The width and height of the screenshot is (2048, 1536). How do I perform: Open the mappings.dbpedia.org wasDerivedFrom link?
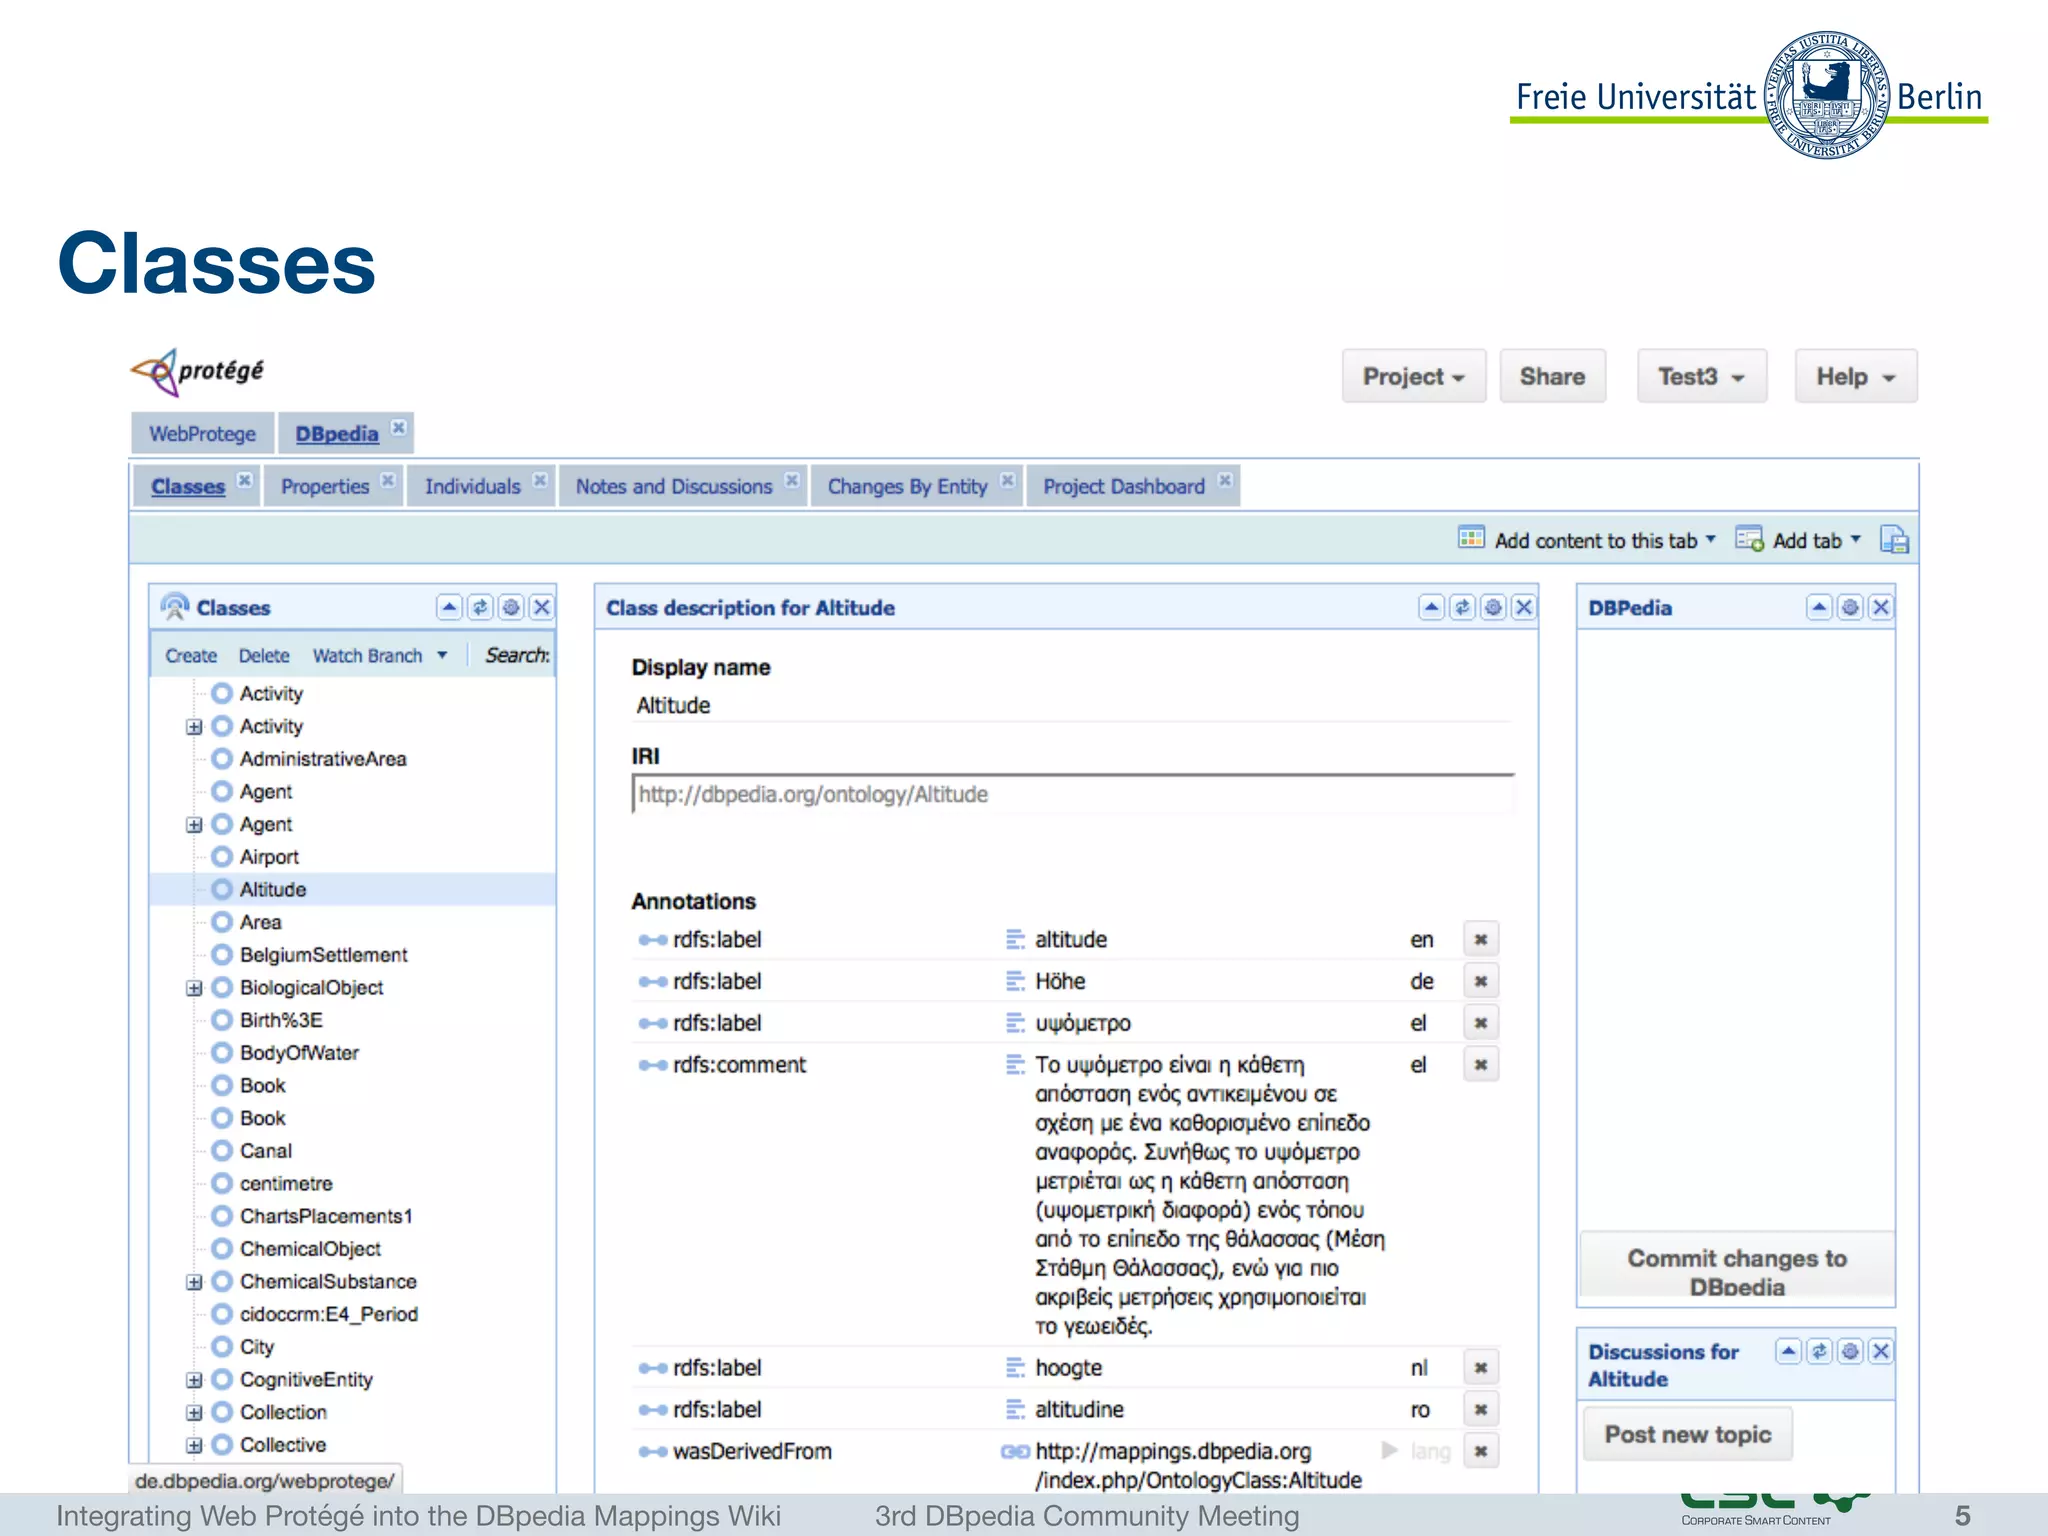point(1198,1465)
